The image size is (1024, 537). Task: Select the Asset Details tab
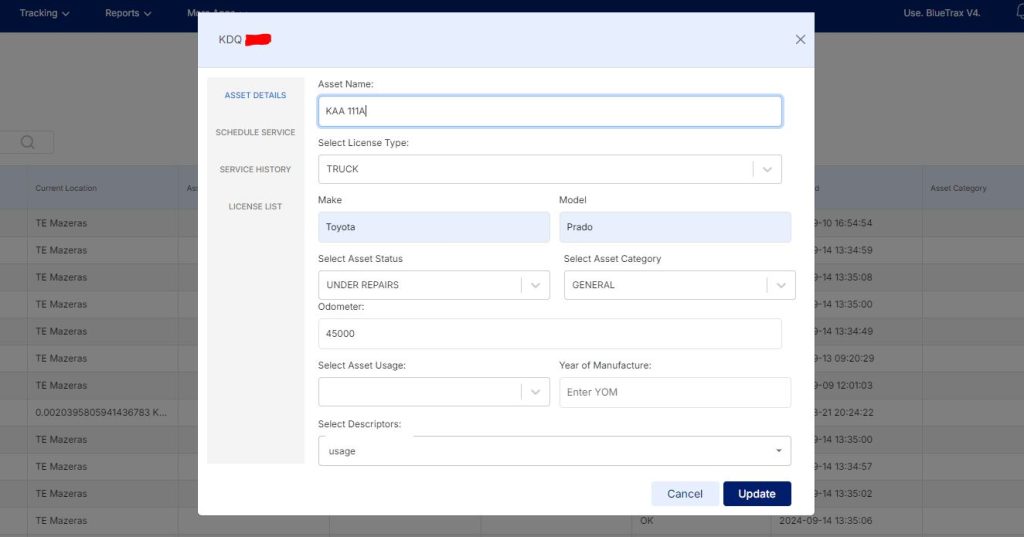click(255, 96)
